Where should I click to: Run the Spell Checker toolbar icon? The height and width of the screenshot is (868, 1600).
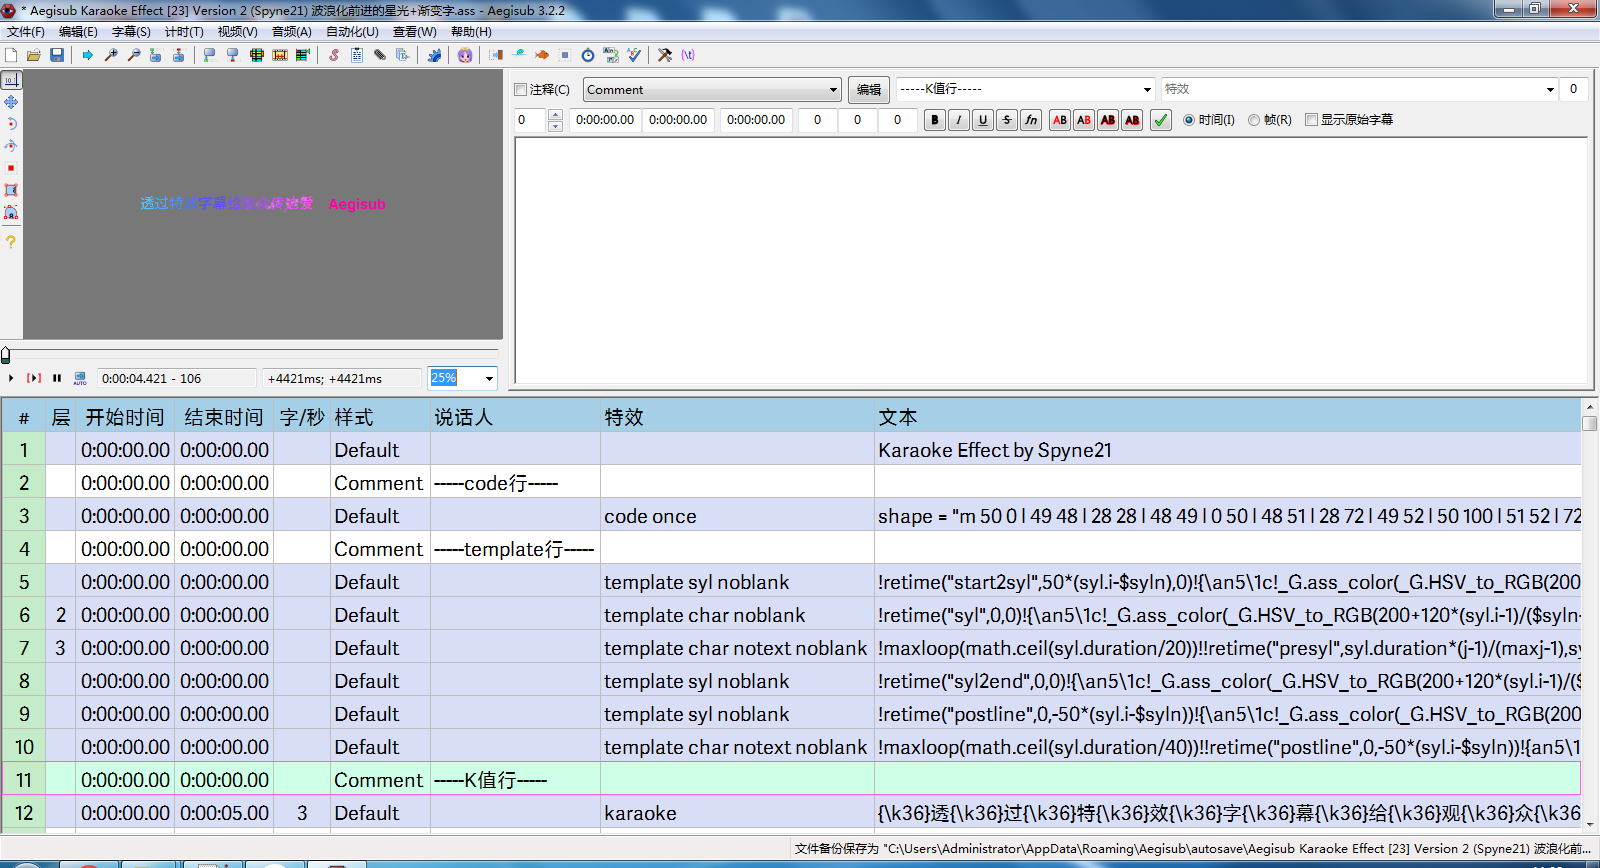[x=634, y=55]
